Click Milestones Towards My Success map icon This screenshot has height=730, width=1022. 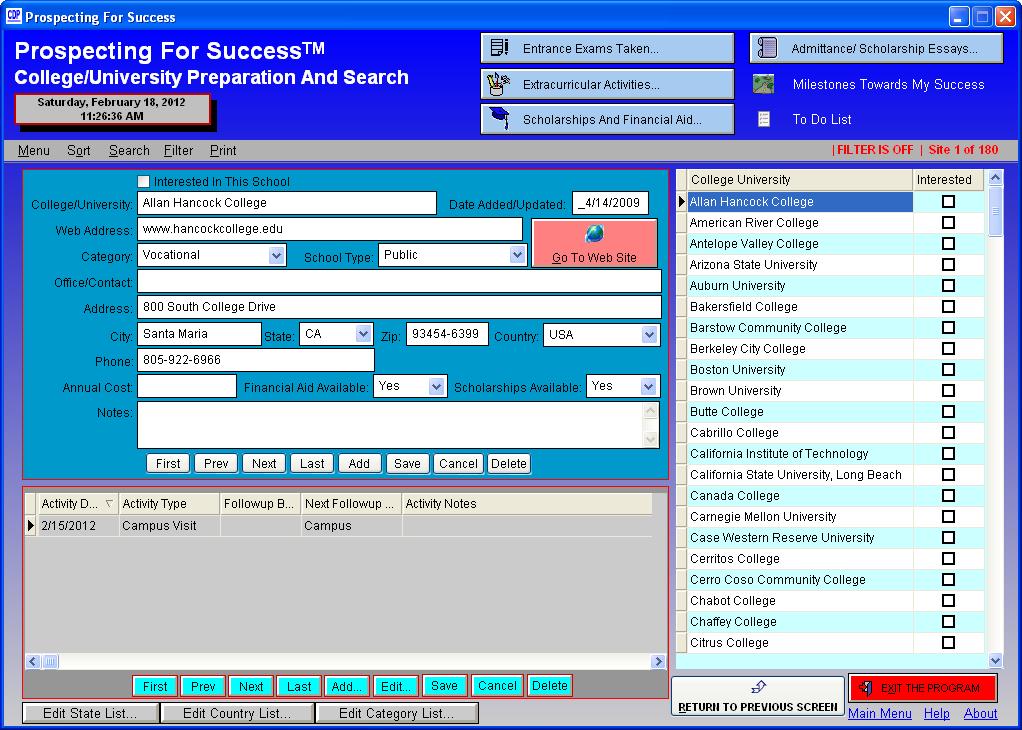pos(764,83)
